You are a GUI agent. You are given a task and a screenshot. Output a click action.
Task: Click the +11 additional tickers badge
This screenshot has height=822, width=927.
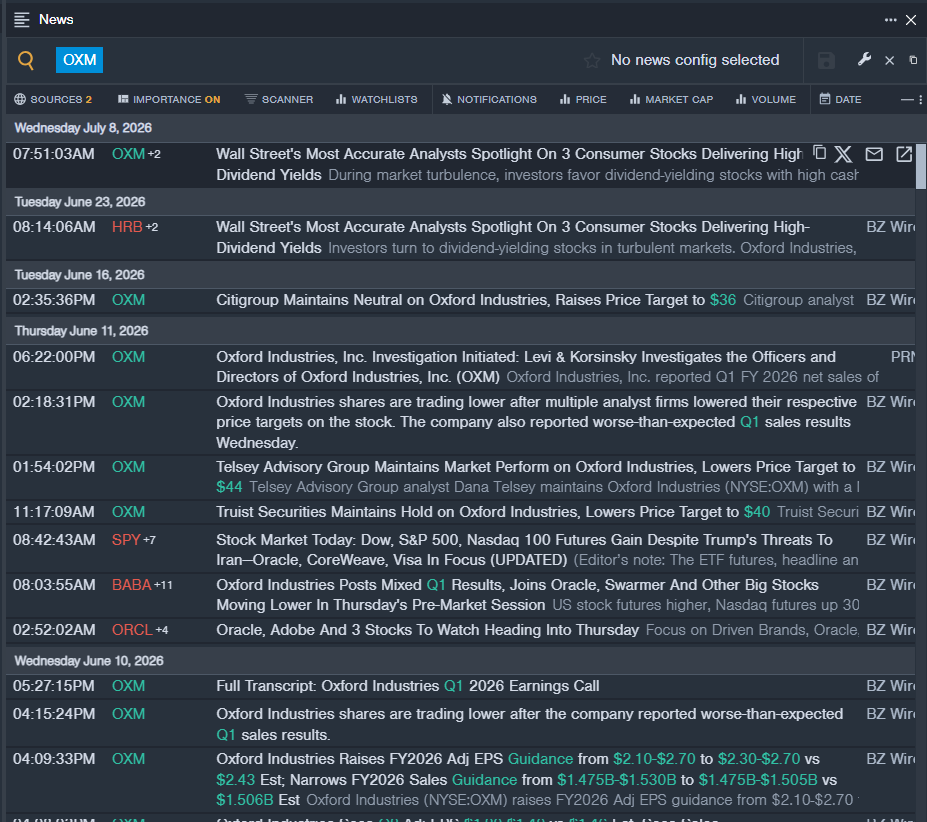163,585
